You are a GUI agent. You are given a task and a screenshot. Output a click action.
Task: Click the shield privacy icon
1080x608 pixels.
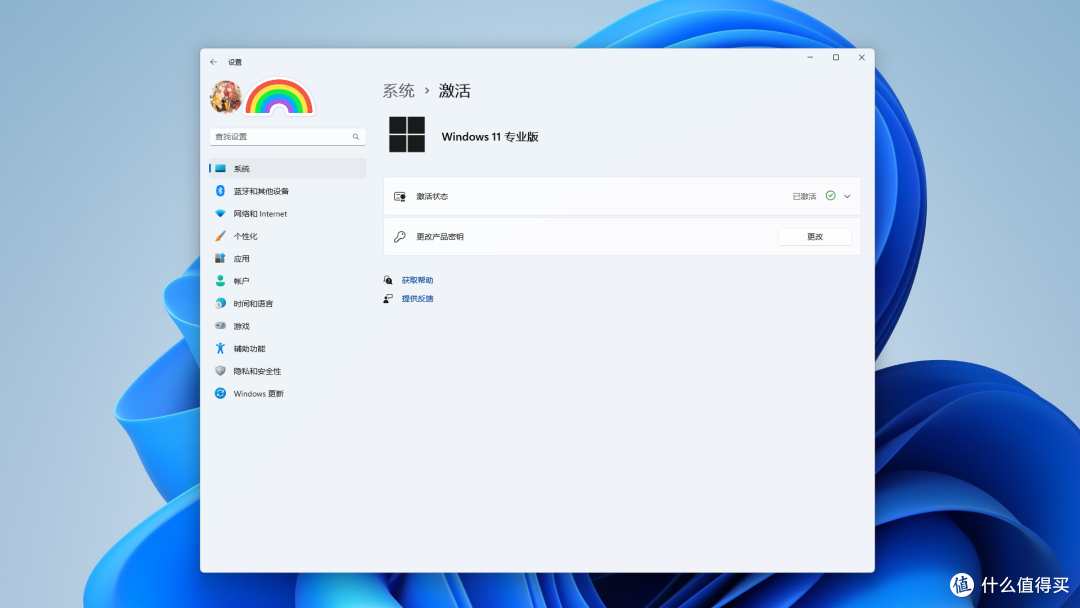tap(220, 371)
